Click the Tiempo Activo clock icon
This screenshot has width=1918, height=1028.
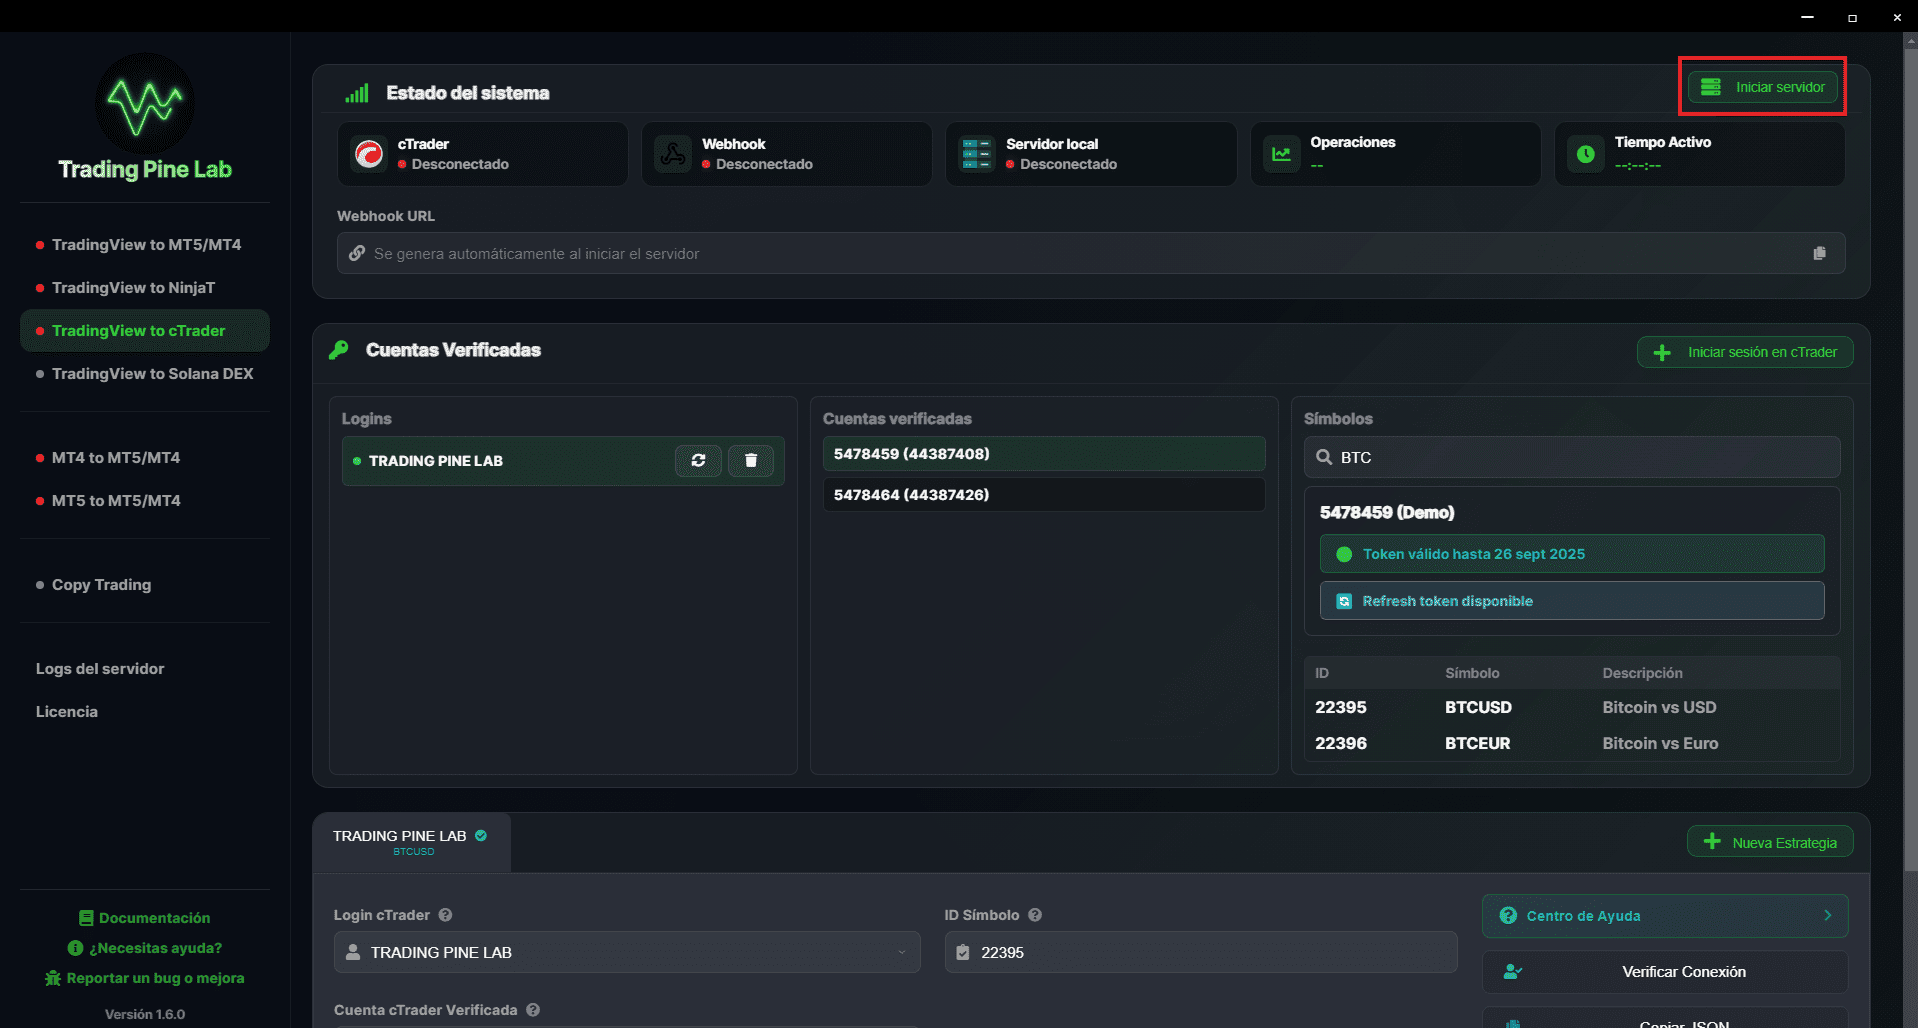(1585, 153)
